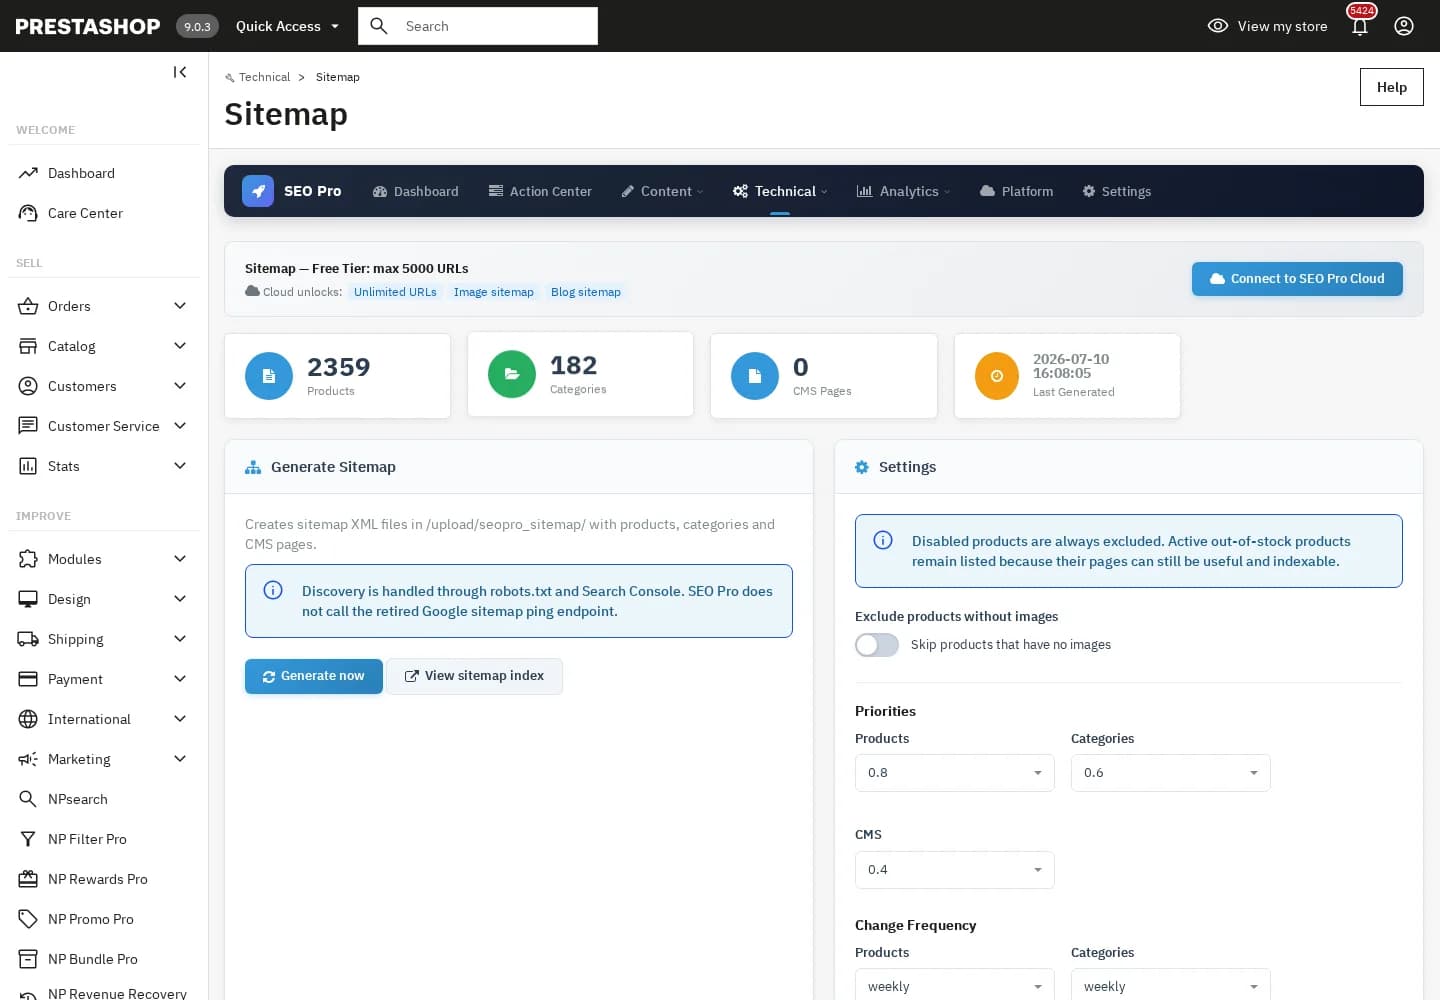The width and height of the screenshot is (1440, 1000).
Task: Click the Care Center headset icon
Action: [x=28, y=213]
